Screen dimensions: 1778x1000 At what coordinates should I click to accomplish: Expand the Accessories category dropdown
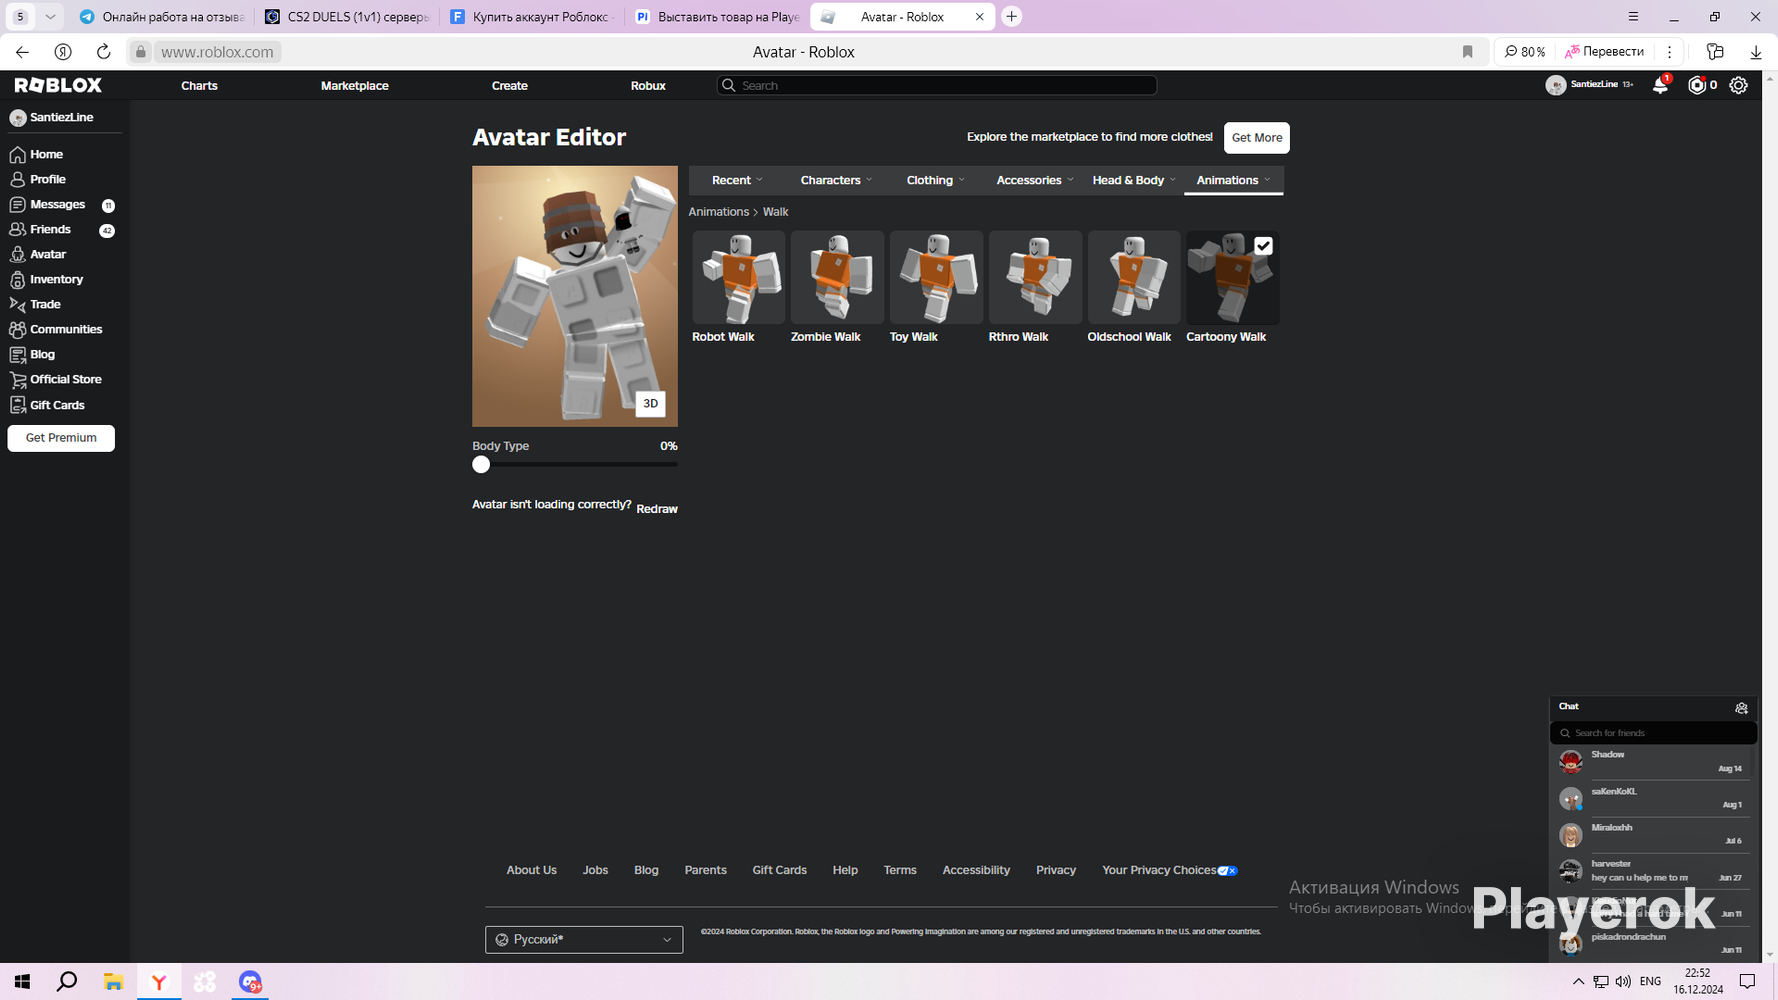point(1034,180)
